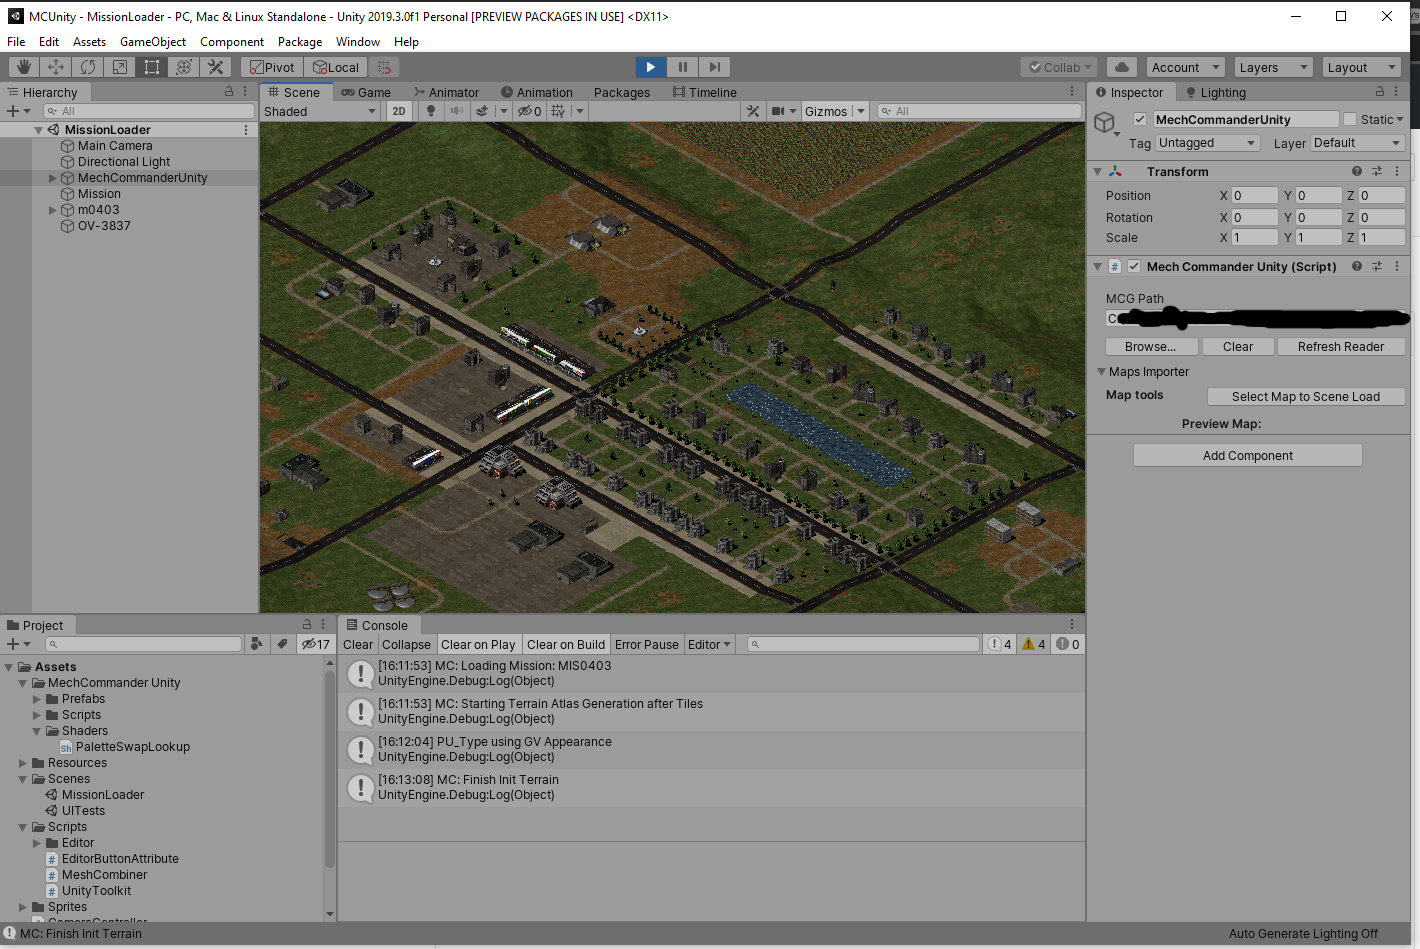The height and width of the screenshot is (949, 1420).
Task: Open the Component menu
Action: (232, 42)
